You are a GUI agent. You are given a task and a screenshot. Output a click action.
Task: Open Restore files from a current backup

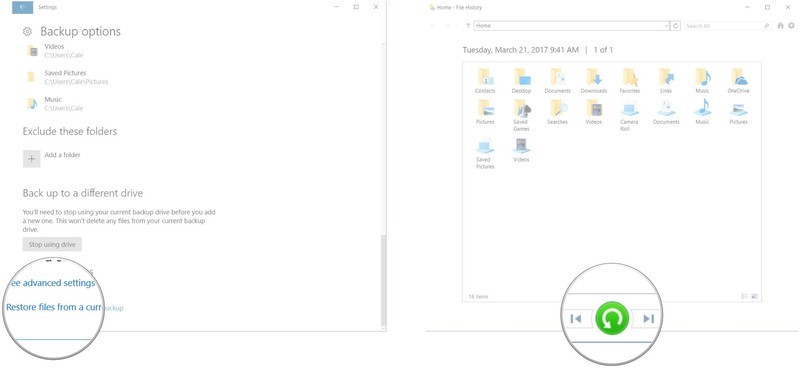click(64, 307)
